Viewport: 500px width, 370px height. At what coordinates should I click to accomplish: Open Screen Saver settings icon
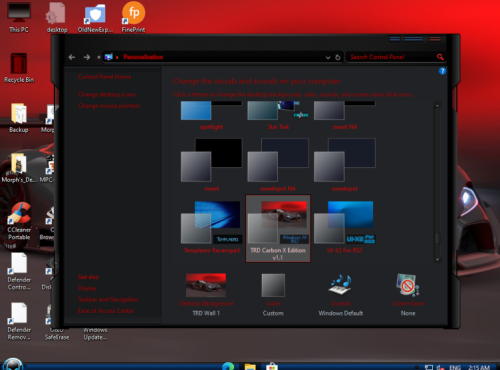[407, 285]
